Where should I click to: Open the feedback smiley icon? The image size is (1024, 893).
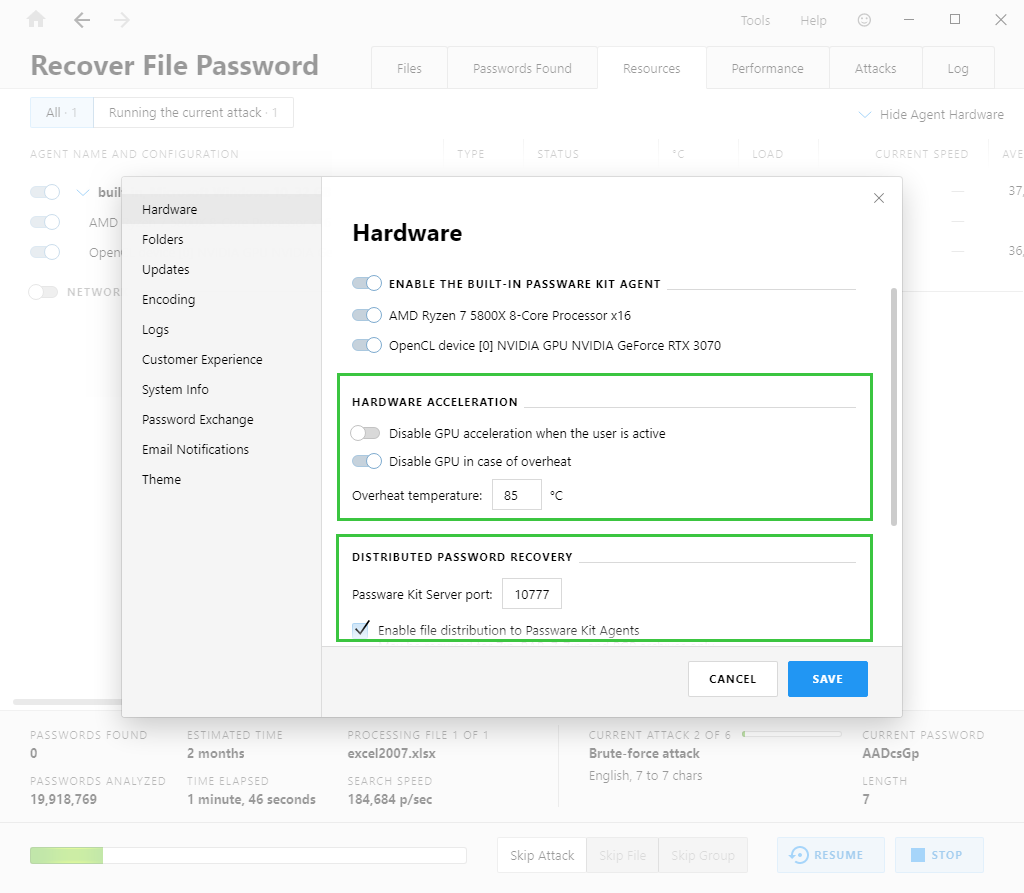[x=864, y=20]
